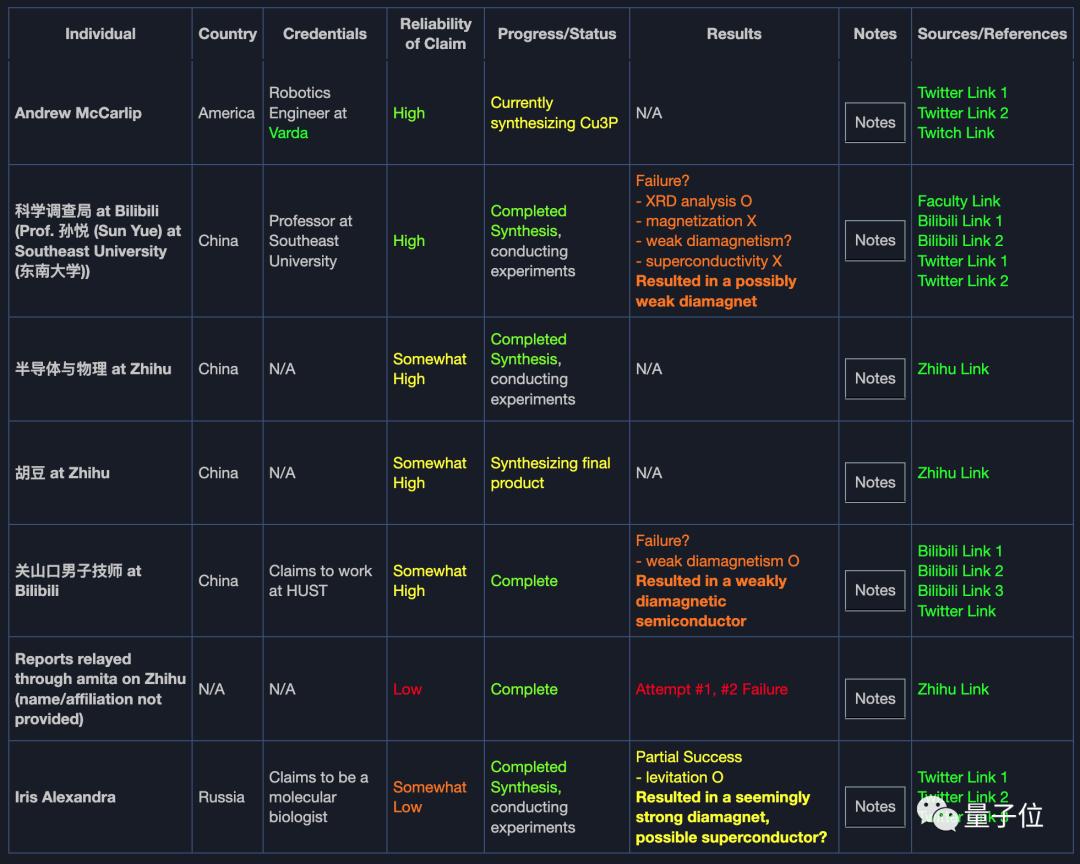The height and width of the screenshot is (864, 1080).
Task: Open Zhihu Link in 胡豆 row
Action: [953, 473]
